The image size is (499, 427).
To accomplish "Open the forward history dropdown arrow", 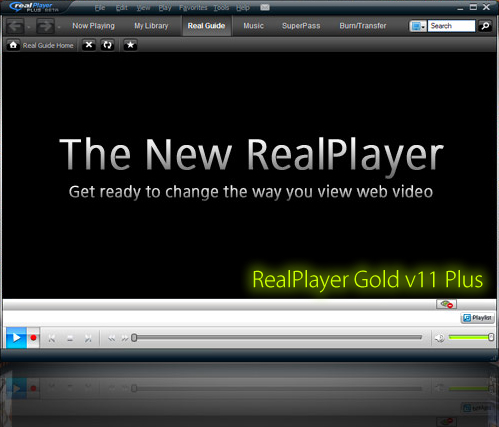I will point(59,27).
